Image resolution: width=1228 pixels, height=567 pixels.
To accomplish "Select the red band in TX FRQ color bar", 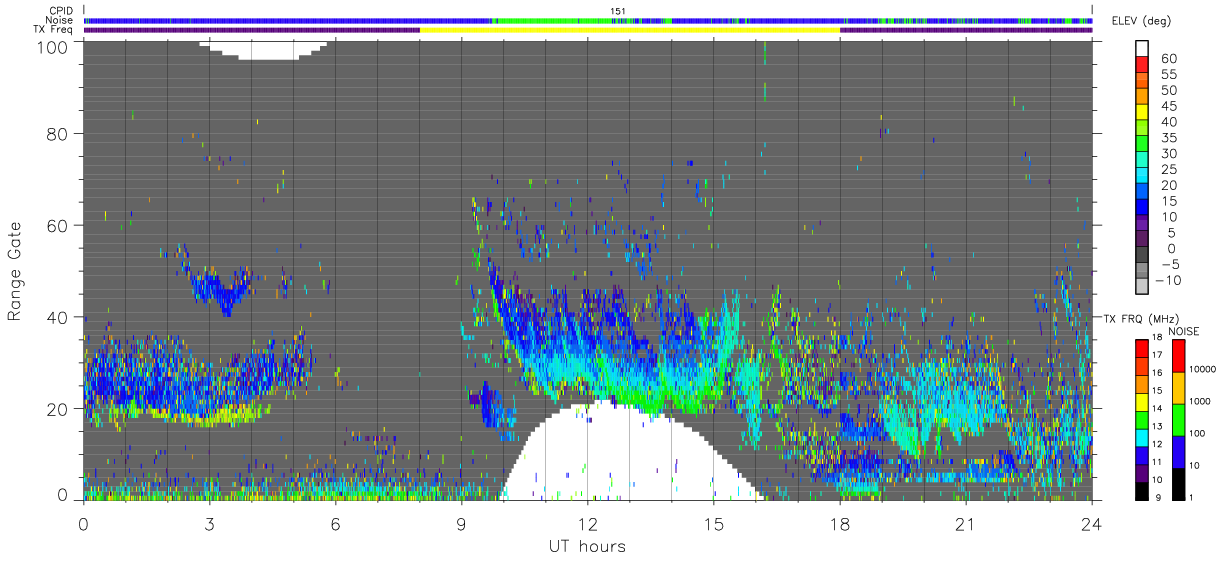I will (x=1142, y=347).
